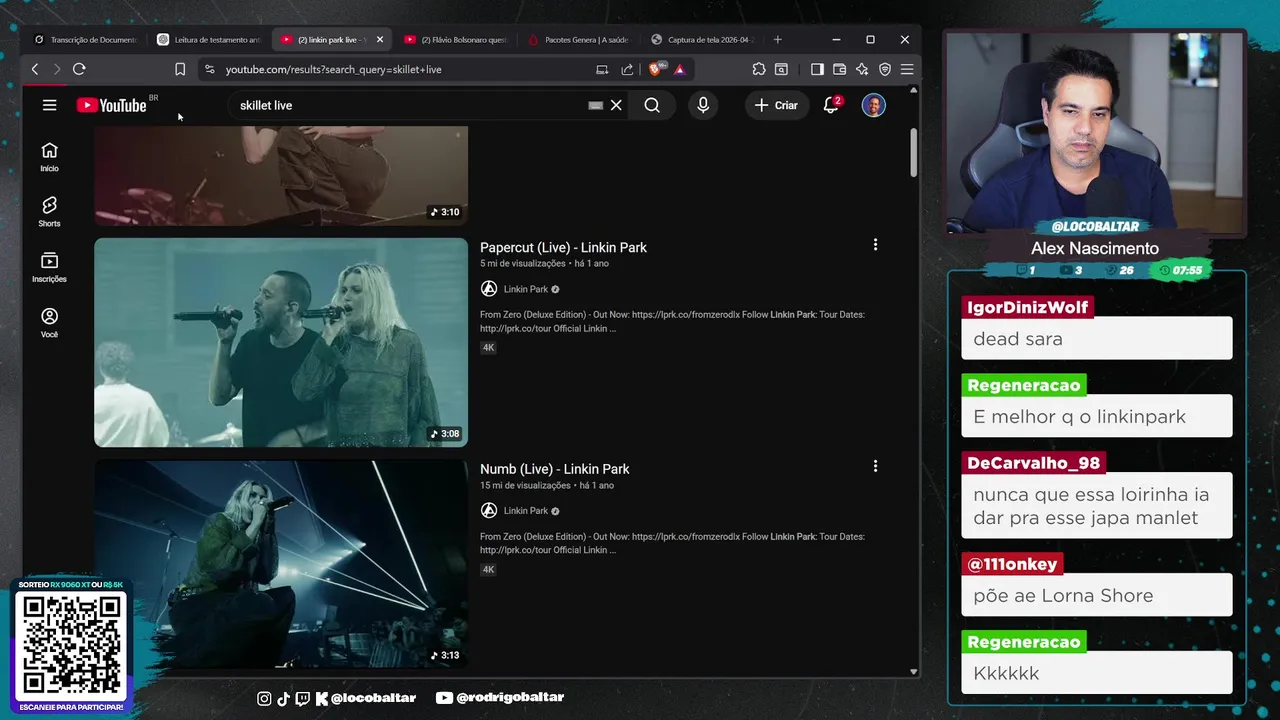Click the DeCarvalho_98 chat username
1280x720 pixels.
point(1033,463)
